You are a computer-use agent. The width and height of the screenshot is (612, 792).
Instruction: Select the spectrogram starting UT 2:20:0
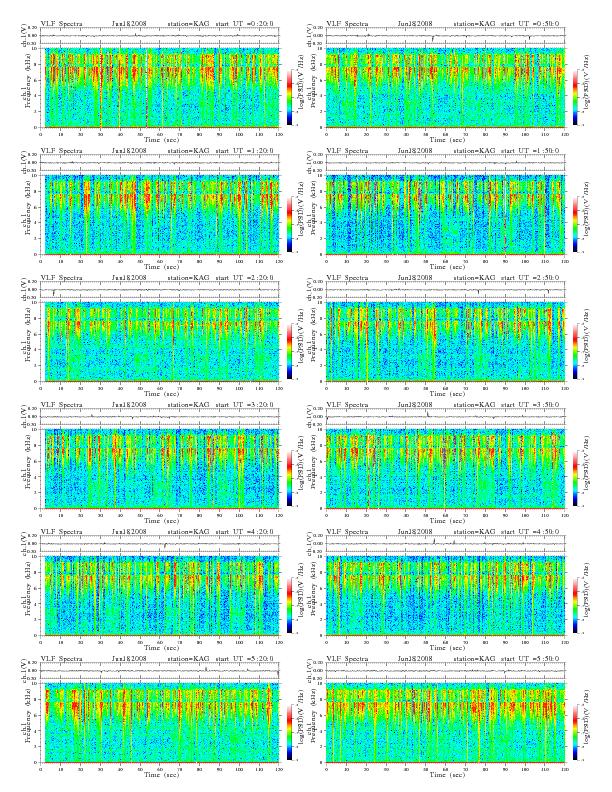click(160, 342)
